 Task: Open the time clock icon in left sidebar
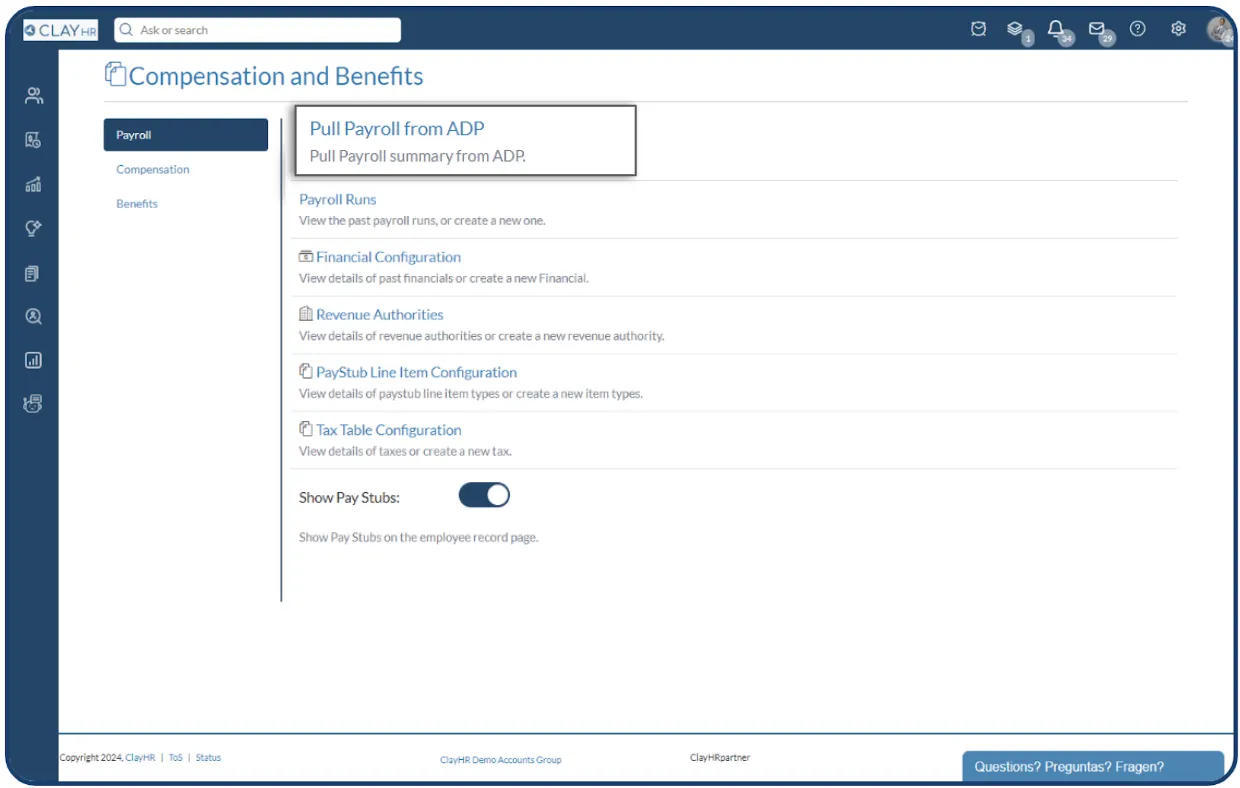(33, 140)
